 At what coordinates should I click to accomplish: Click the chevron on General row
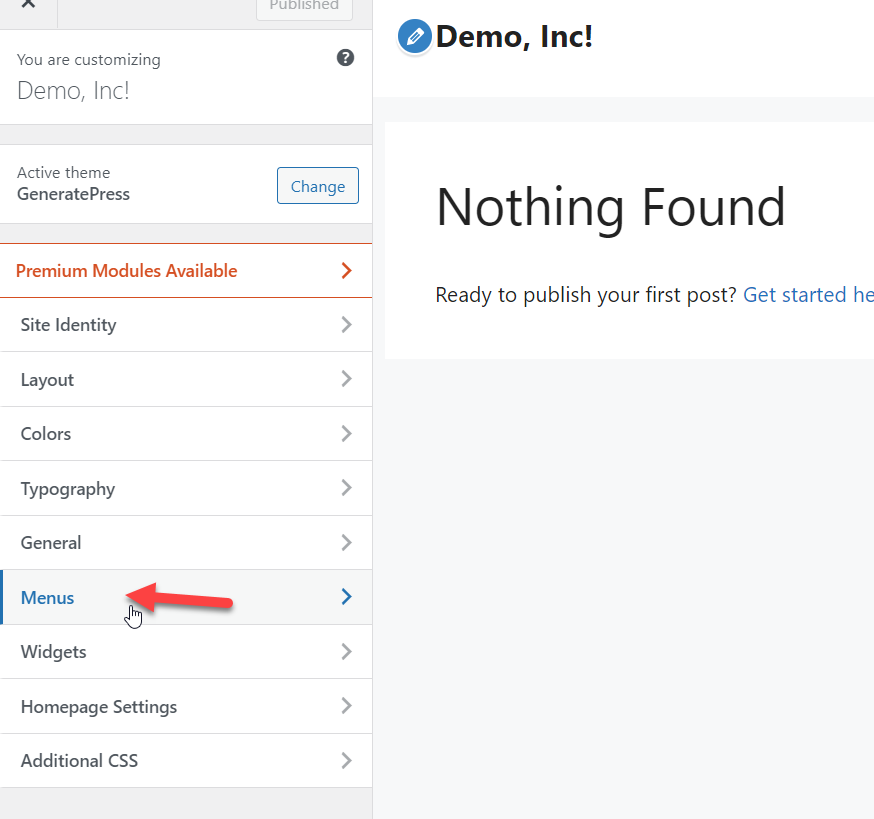pos(346,542)
